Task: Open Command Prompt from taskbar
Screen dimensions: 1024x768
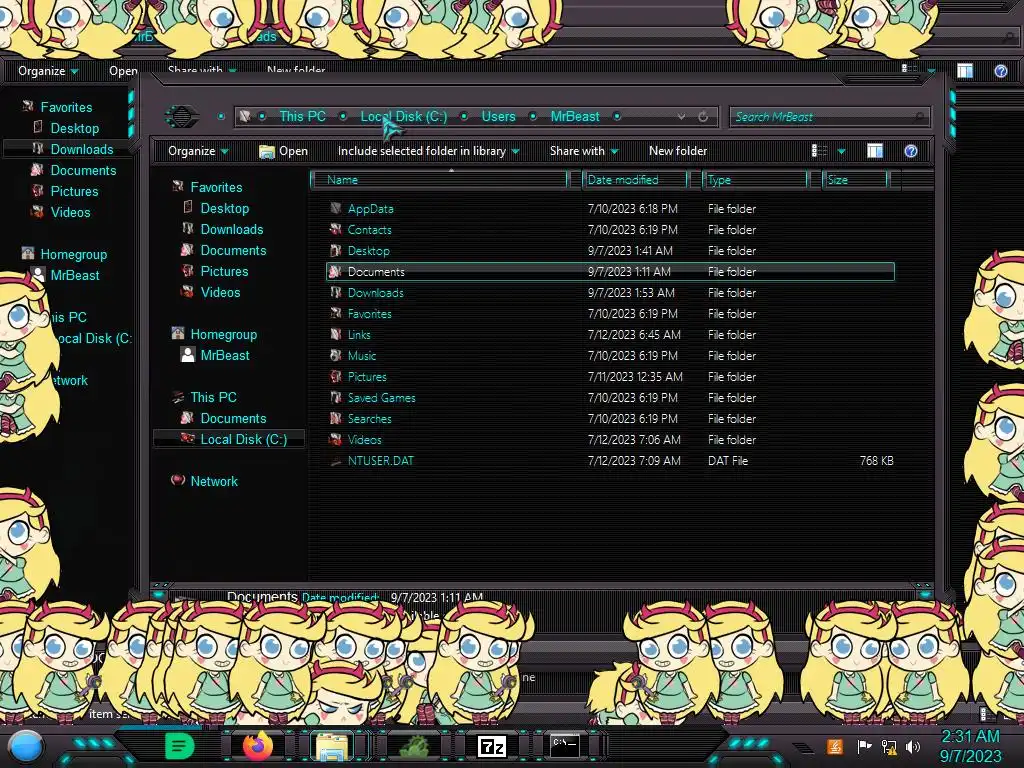Action: tap(564, 746)
